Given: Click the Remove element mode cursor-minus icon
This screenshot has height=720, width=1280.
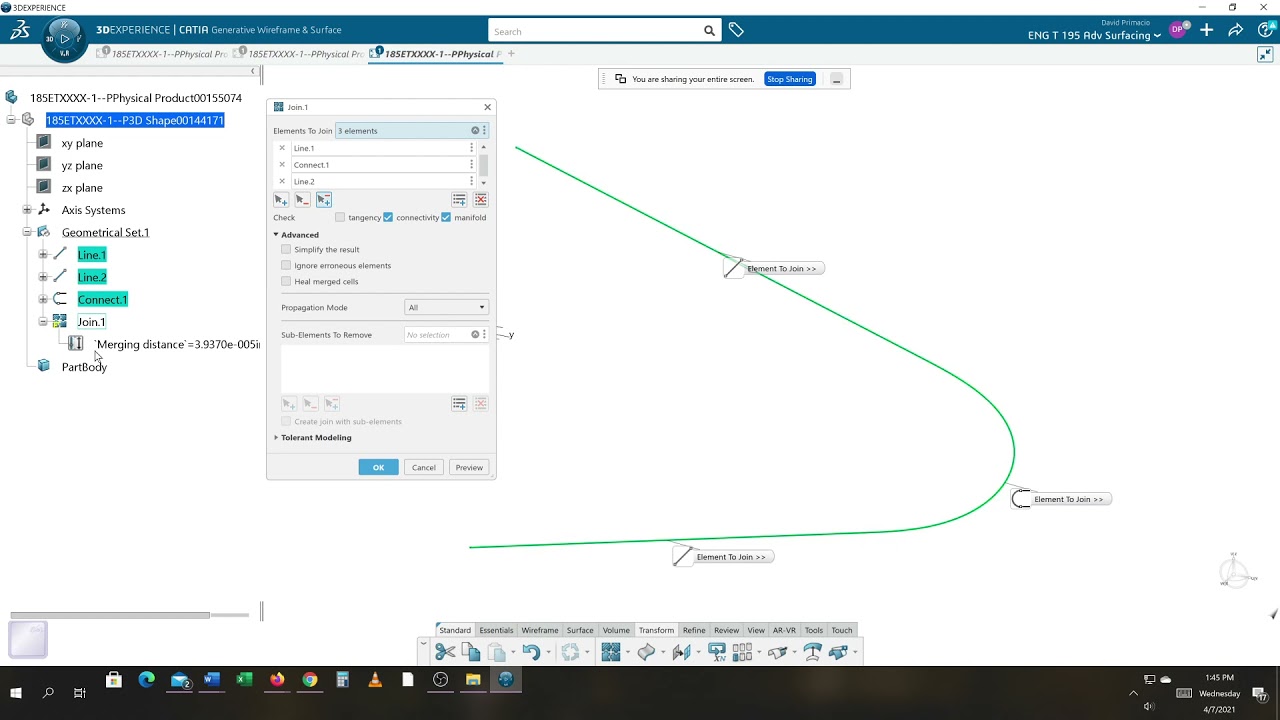Looking at the screenshot, I should (x=302, y=200).
